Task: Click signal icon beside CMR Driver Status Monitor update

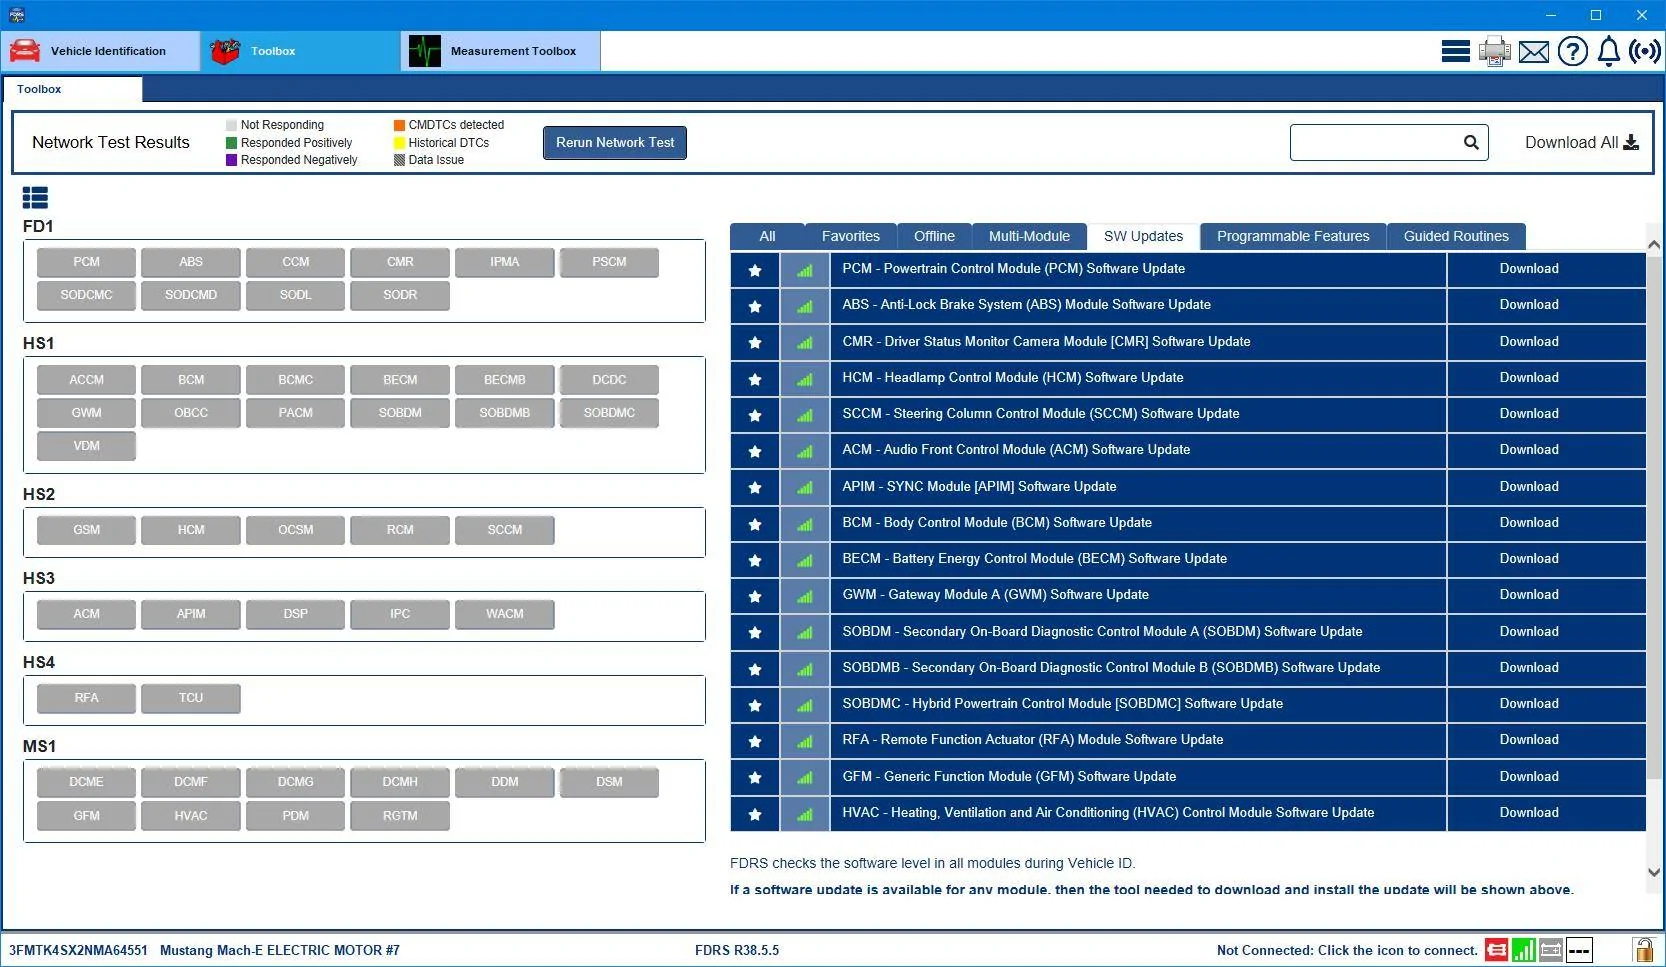Action: coord(805,342)
